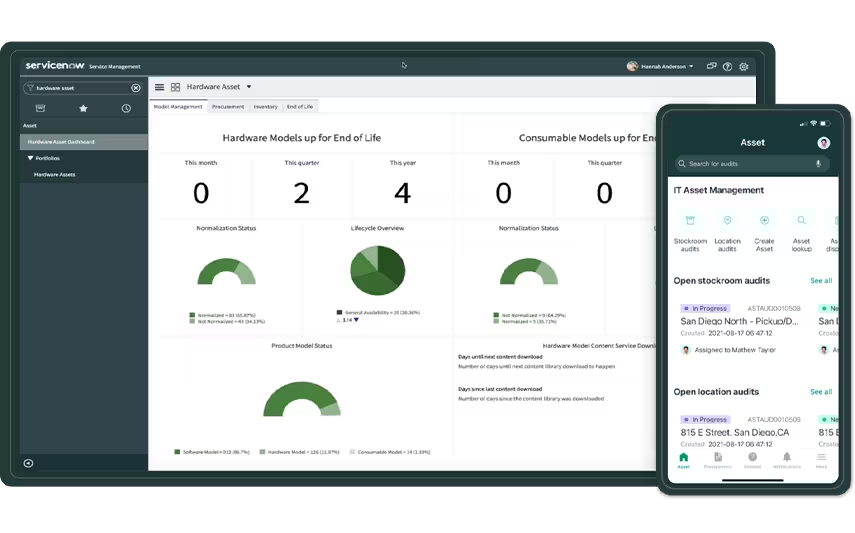The image size is (855, 533).
Task: Switch to the Model Management tab
Action: click(178, 106)
